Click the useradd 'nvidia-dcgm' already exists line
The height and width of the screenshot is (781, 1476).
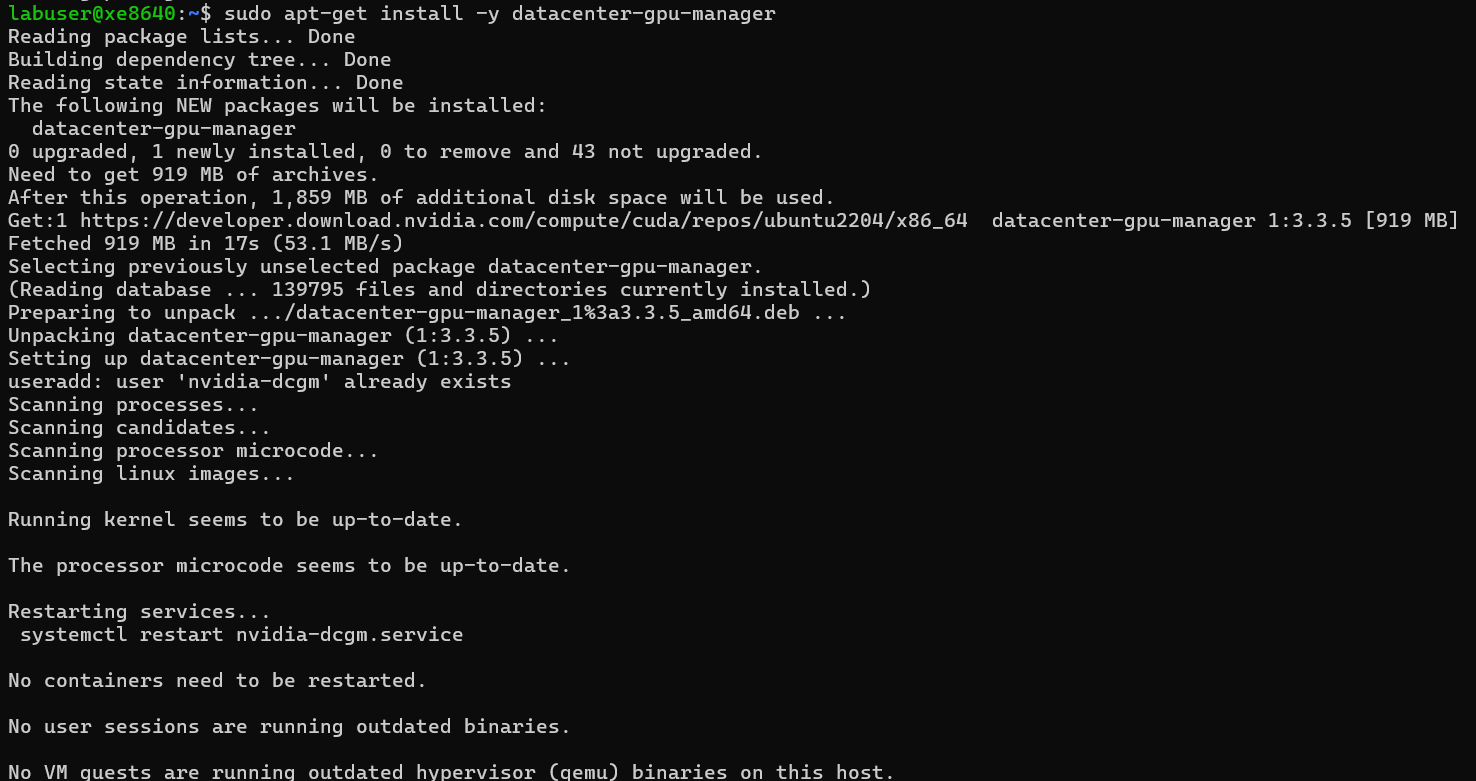point(259,382)
